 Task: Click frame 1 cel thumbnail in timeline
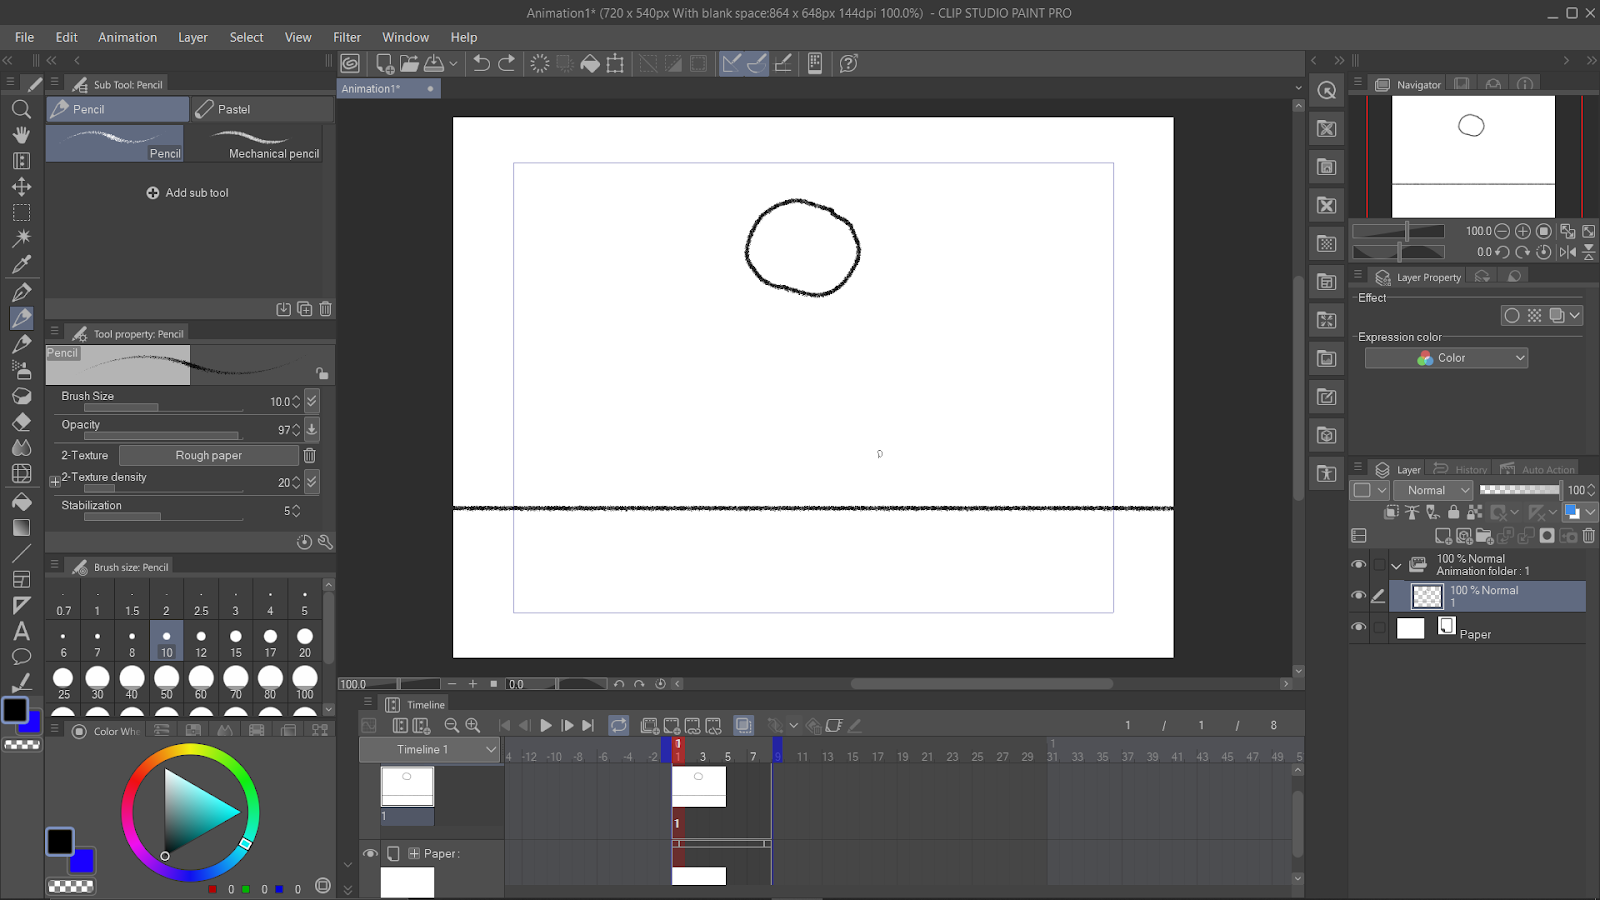pos(699,787)
